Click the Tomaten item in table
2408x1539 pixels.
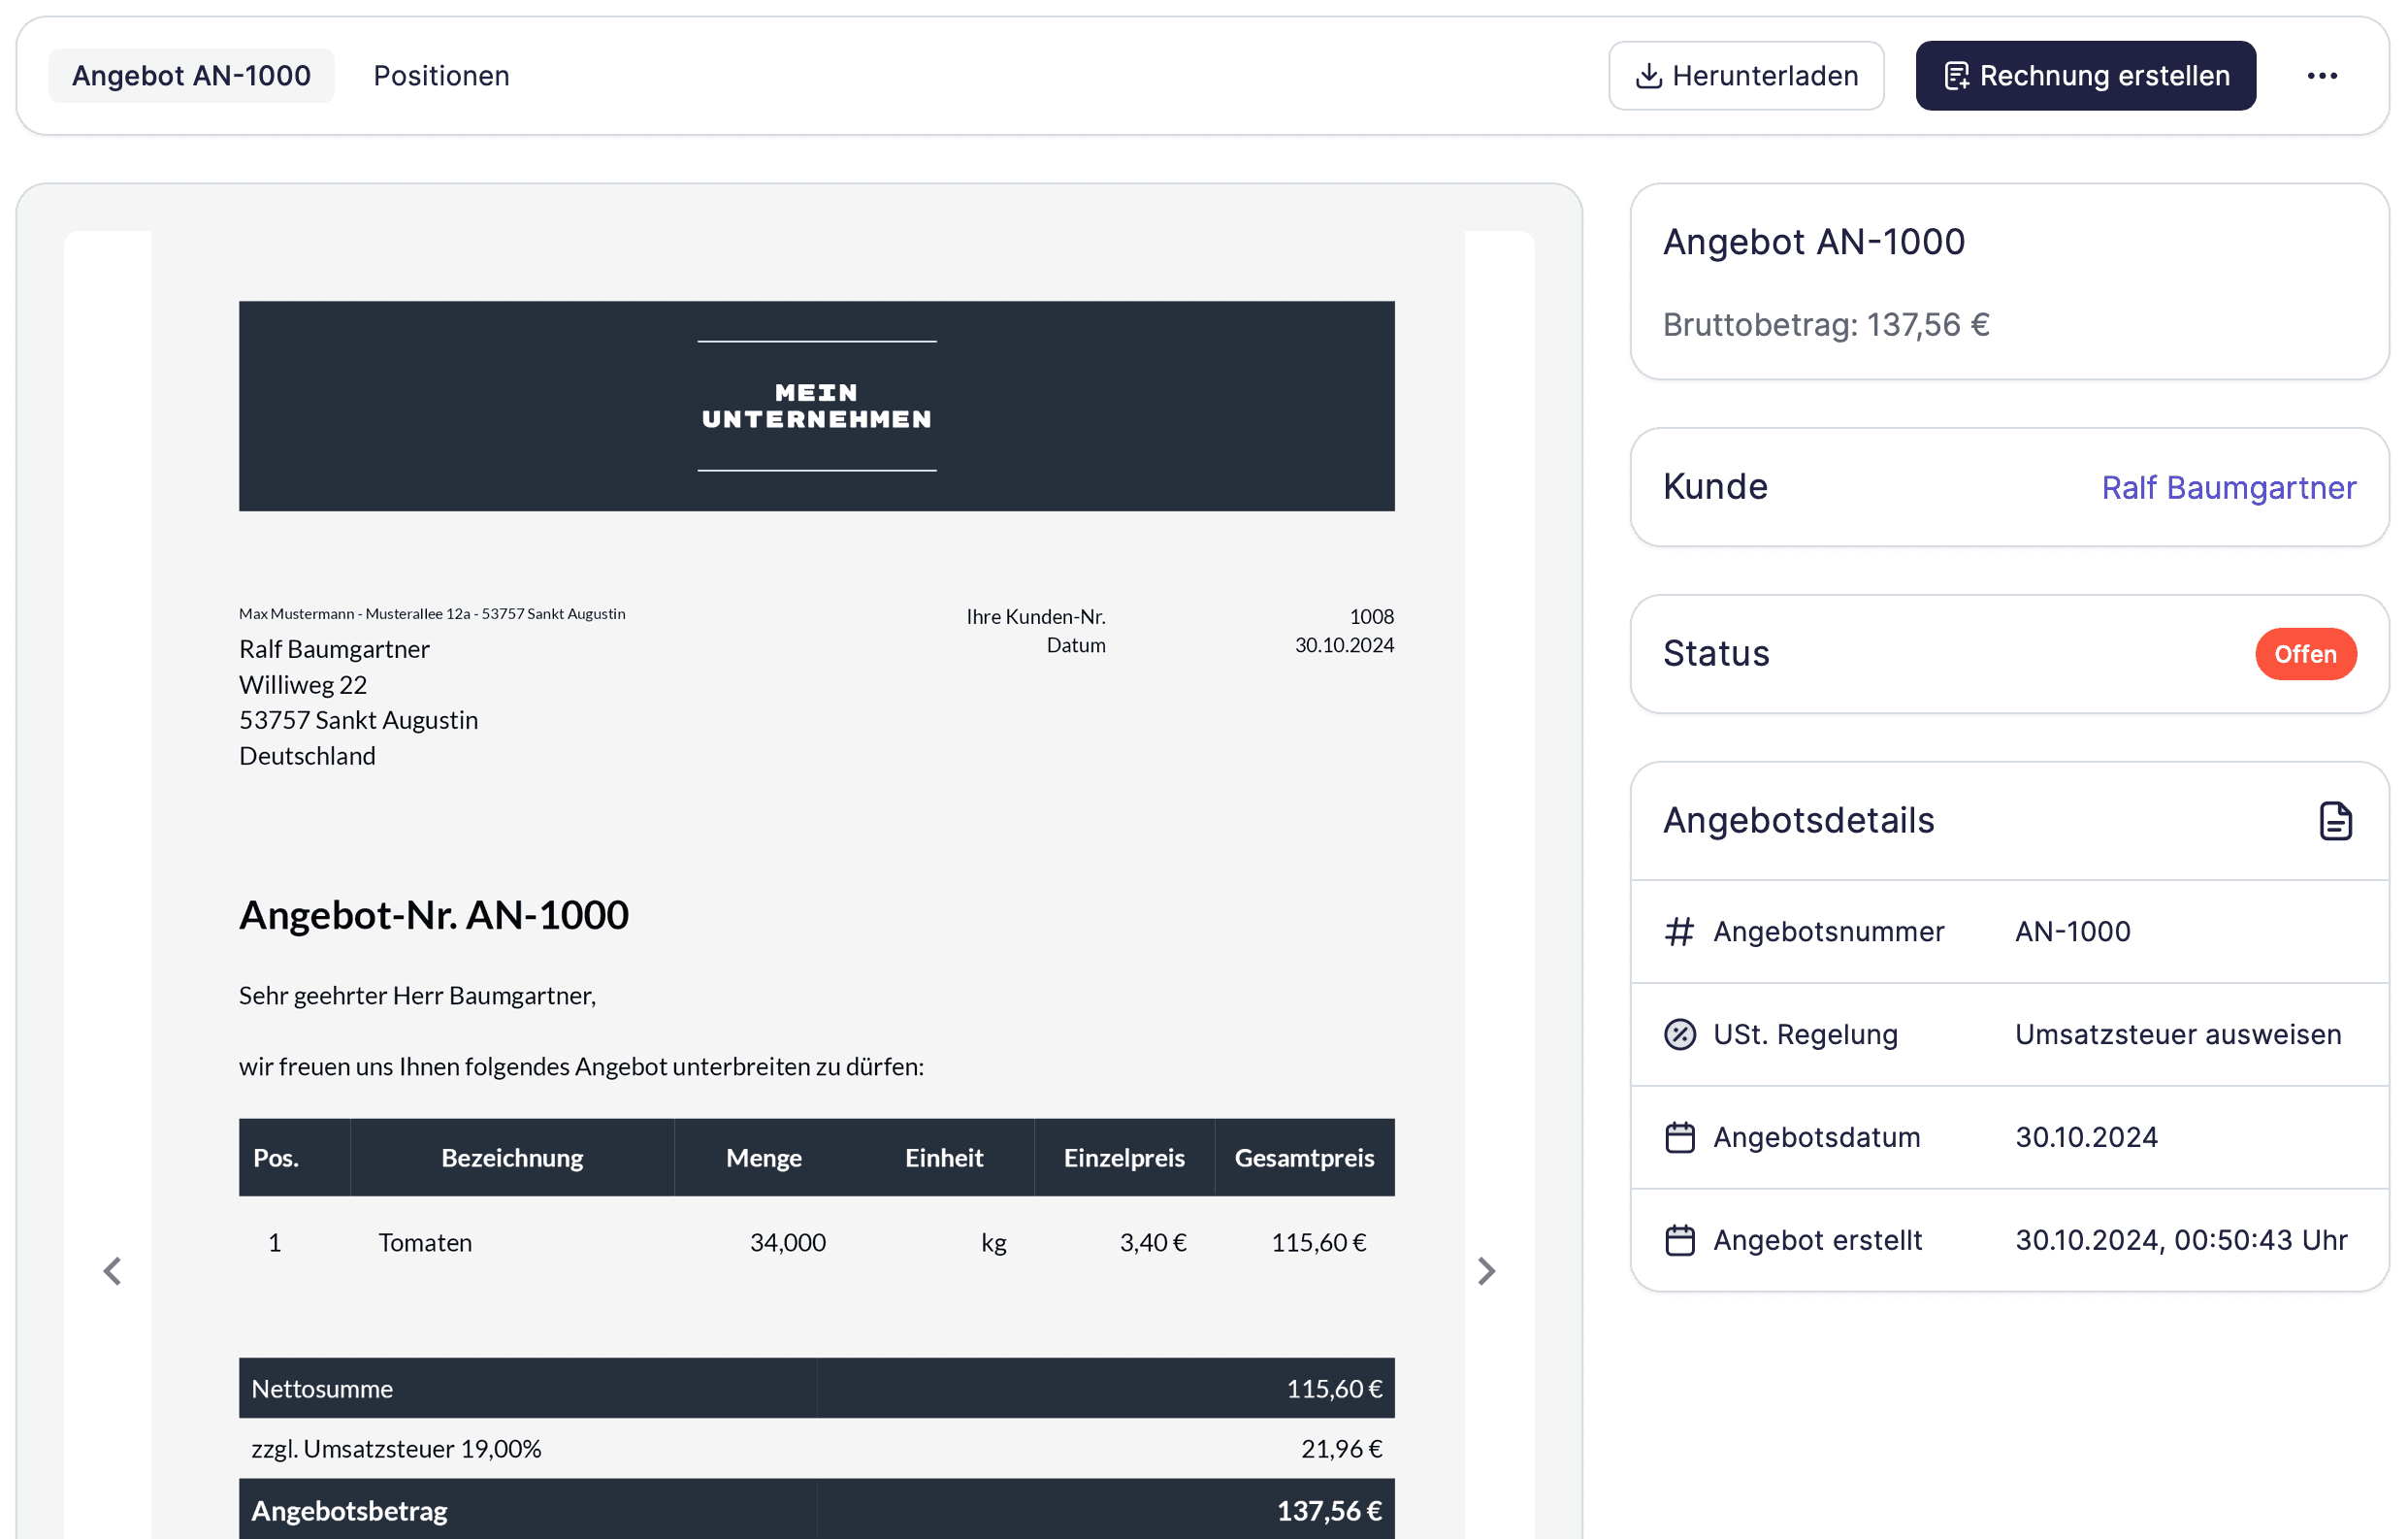425,1242
